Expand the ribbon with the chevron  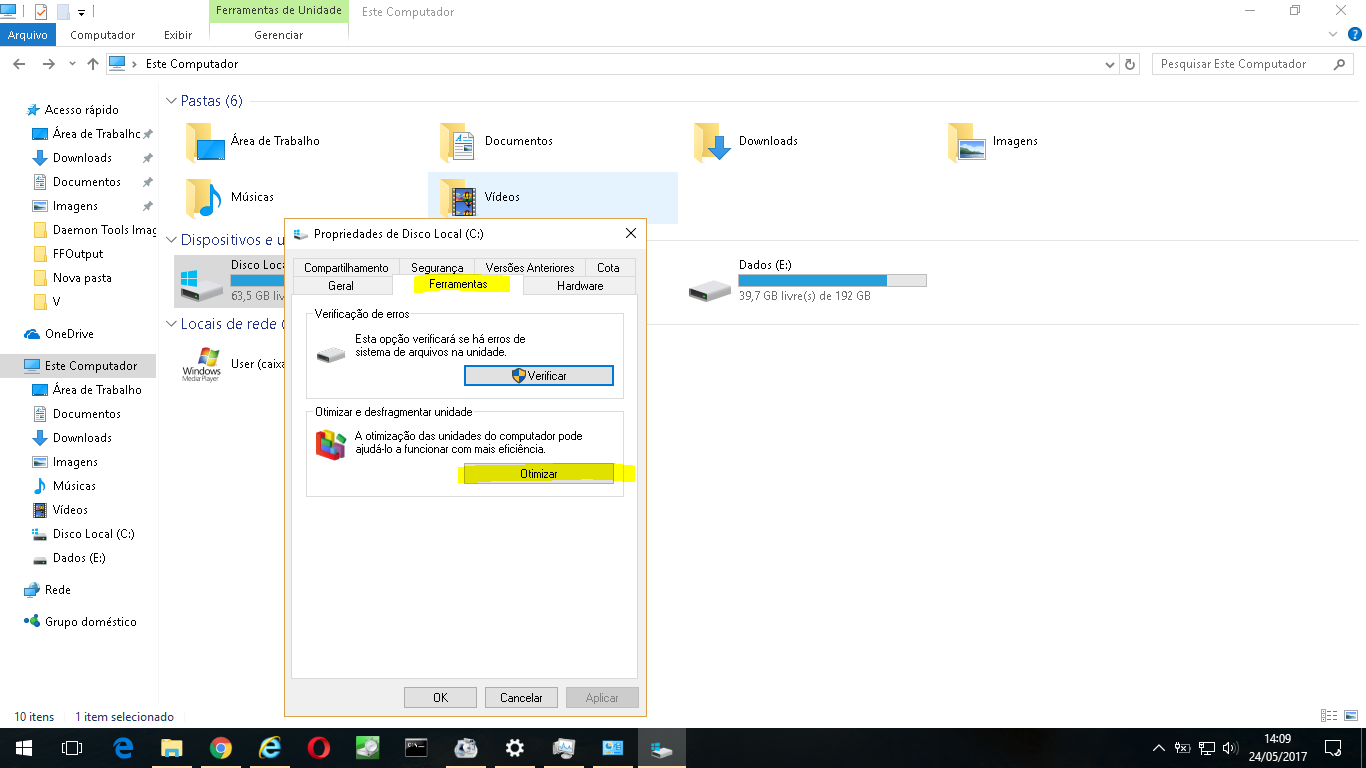tap(1332, 35)
